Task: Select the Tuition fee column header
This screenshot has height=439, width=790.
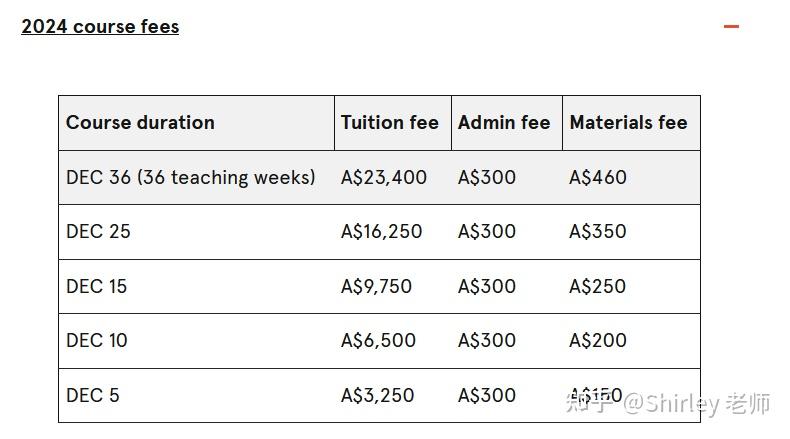Action: [x=393, y=123]
